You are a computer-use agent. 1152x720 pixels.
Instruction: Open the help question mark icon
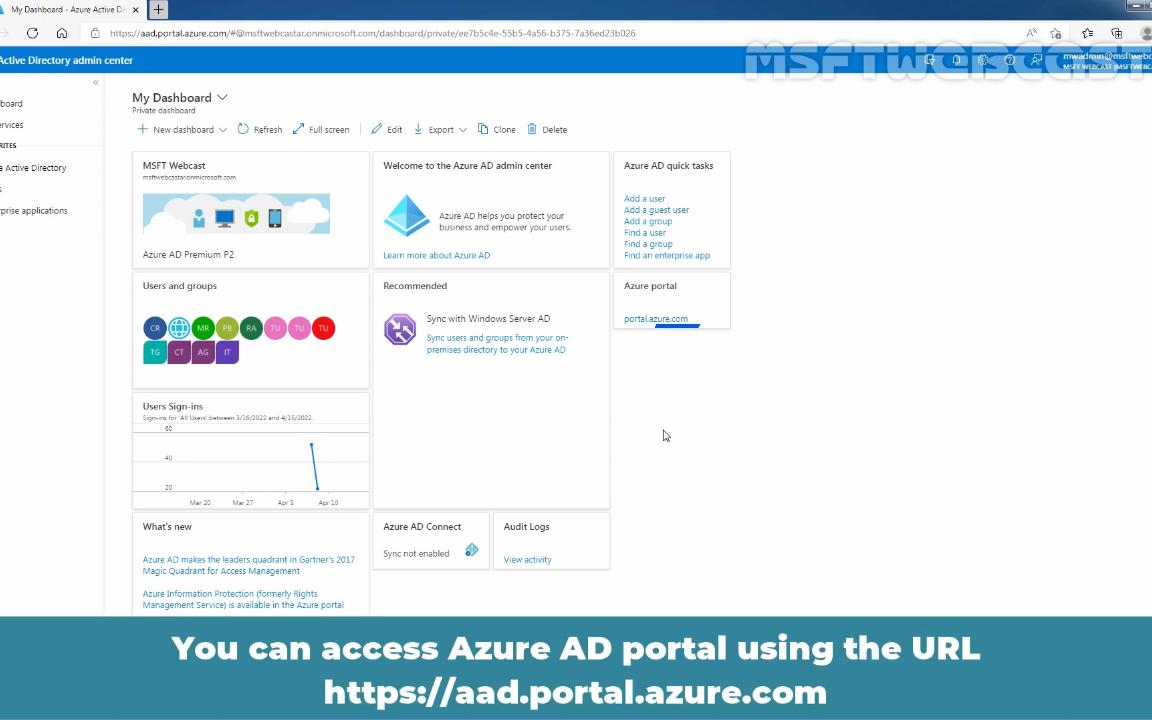coord(1010,60)
